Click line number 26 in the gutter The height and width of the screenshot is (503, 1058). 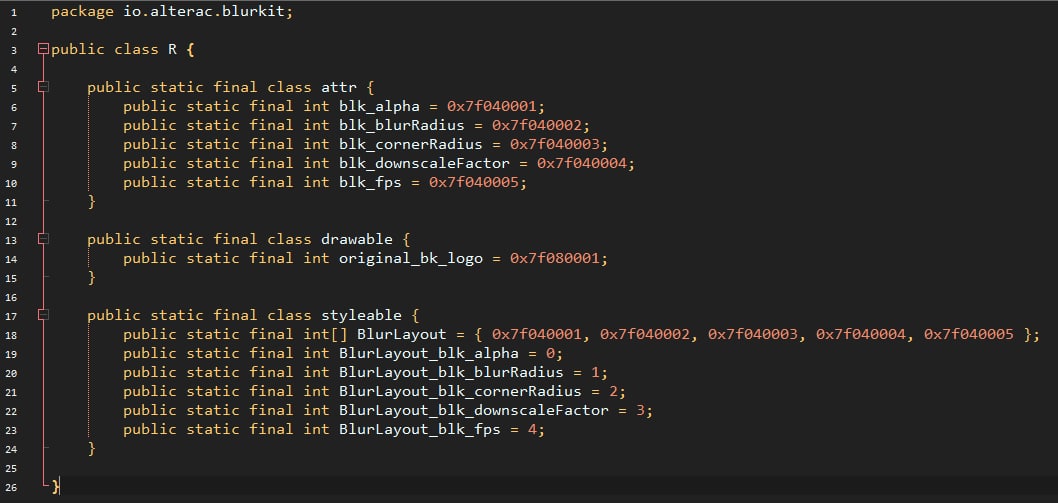click(x=13, y=487)
